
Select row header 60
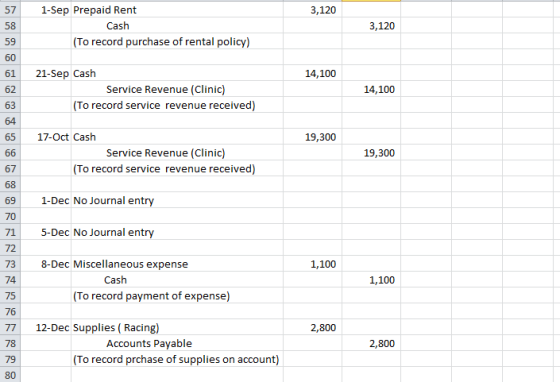(x=10, y=57)
